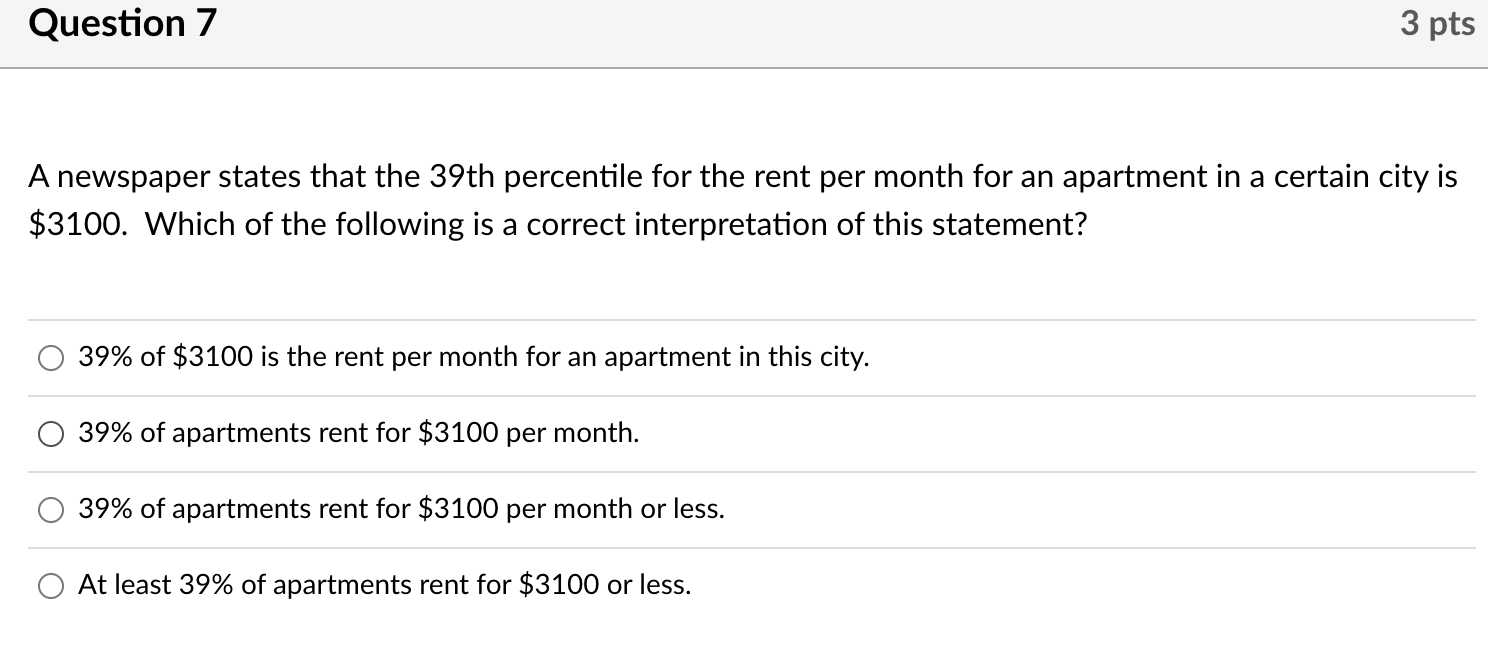Image resolution: width=1488 pixels, height=652 pixels.
Task: Click the Question 7 header
Action: tap(121, 23)
